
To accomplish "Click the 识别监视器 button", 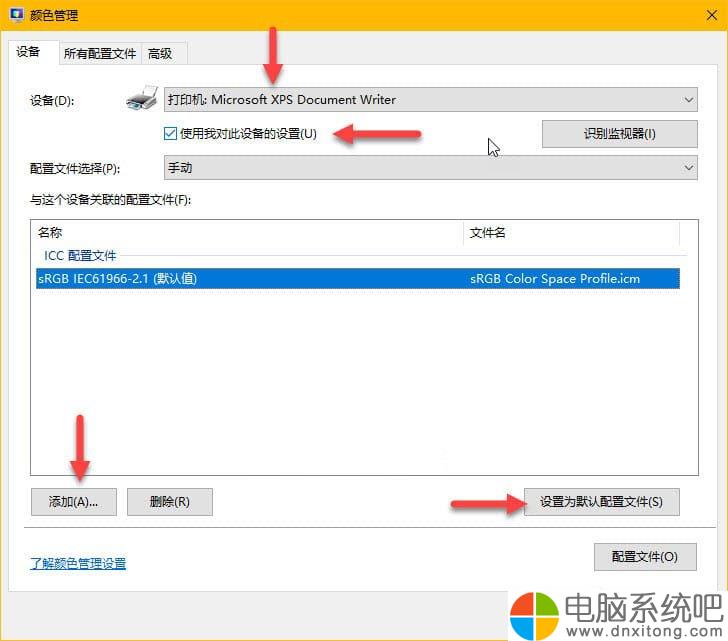I will tap(619, 134).
